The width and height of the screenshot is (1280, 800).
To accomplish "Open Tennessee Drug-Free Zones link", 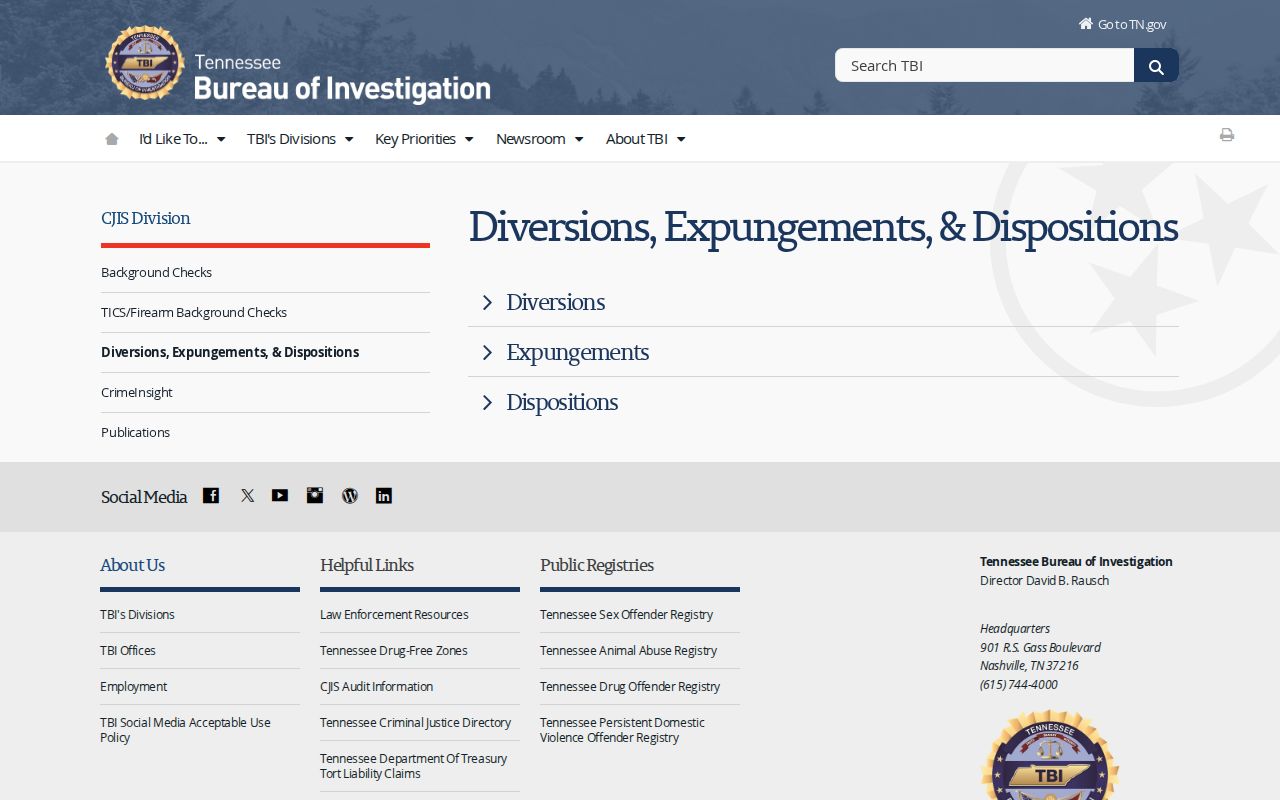I will (394, 650).
